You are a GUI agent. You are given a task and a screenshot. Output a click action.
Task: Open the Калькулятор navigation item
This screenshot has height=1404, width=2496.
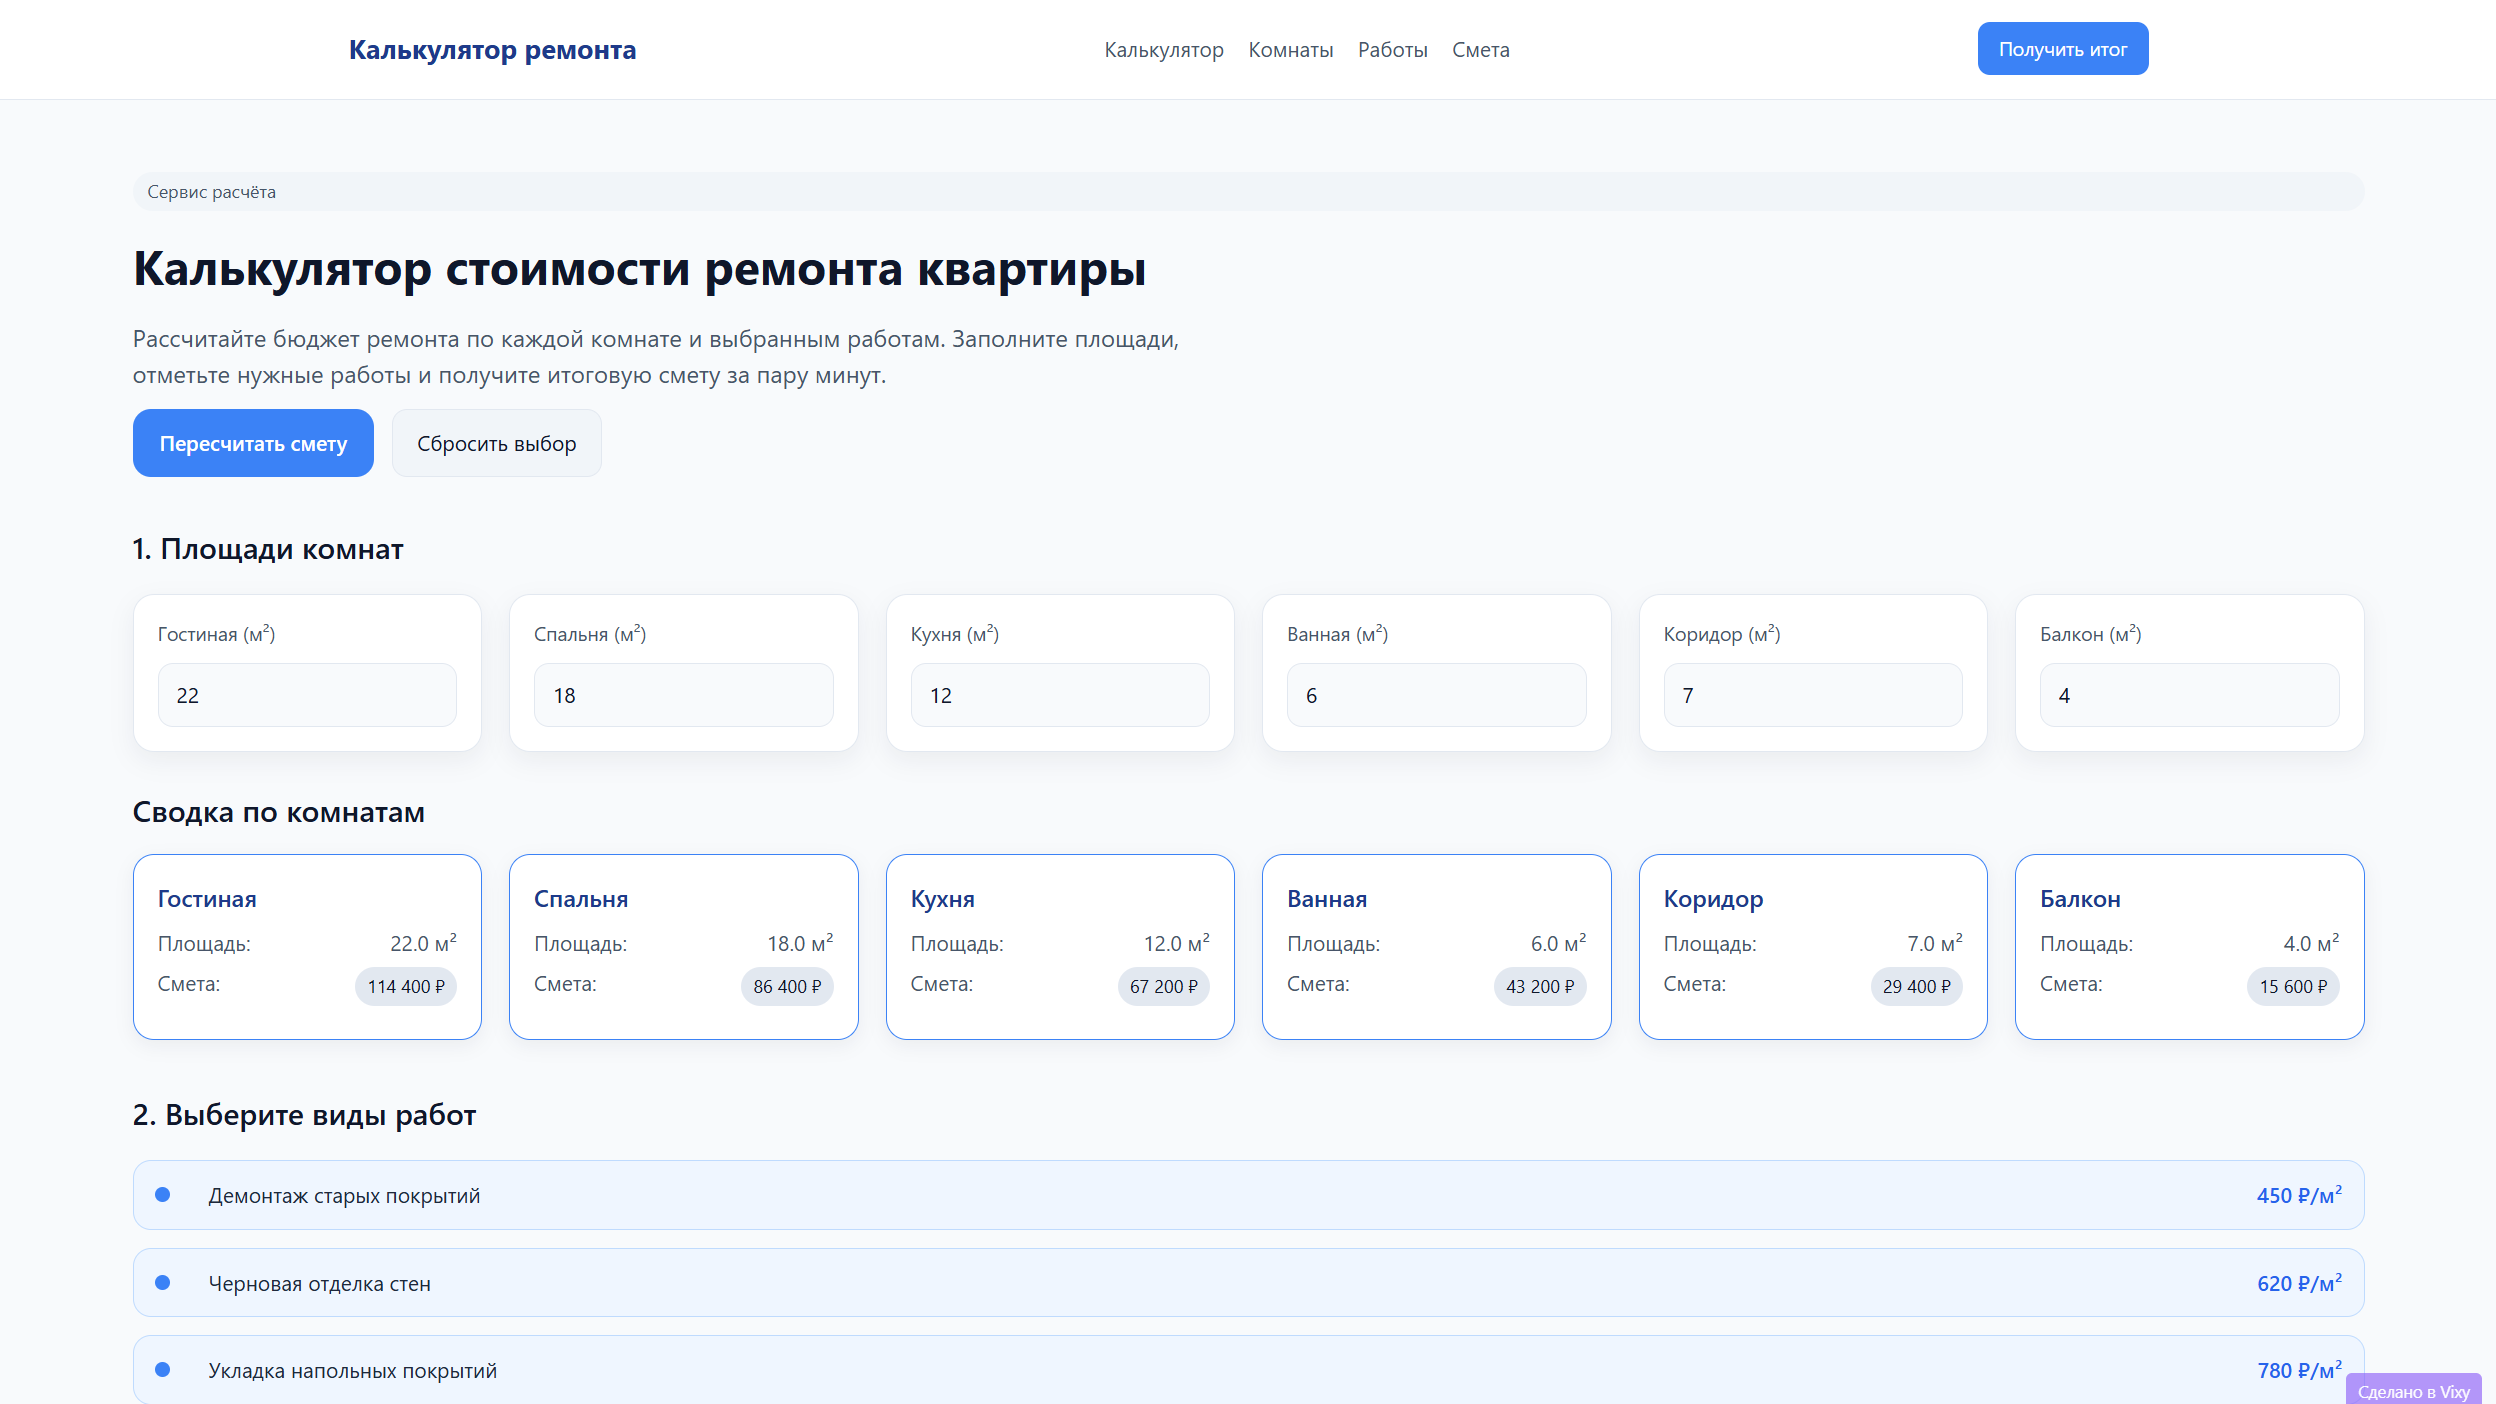pyautogui.click(x=1164, y=49)
